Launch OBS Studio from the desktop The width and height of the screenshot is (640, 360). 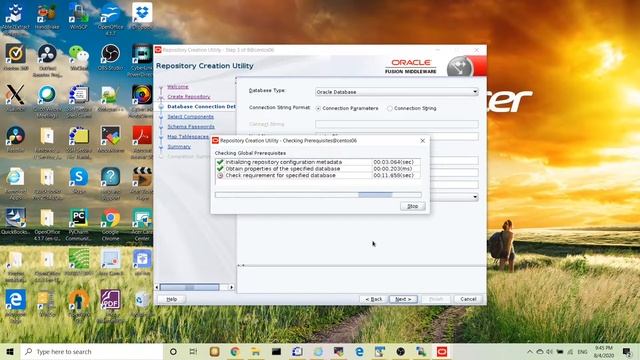(x=110, y=57)
